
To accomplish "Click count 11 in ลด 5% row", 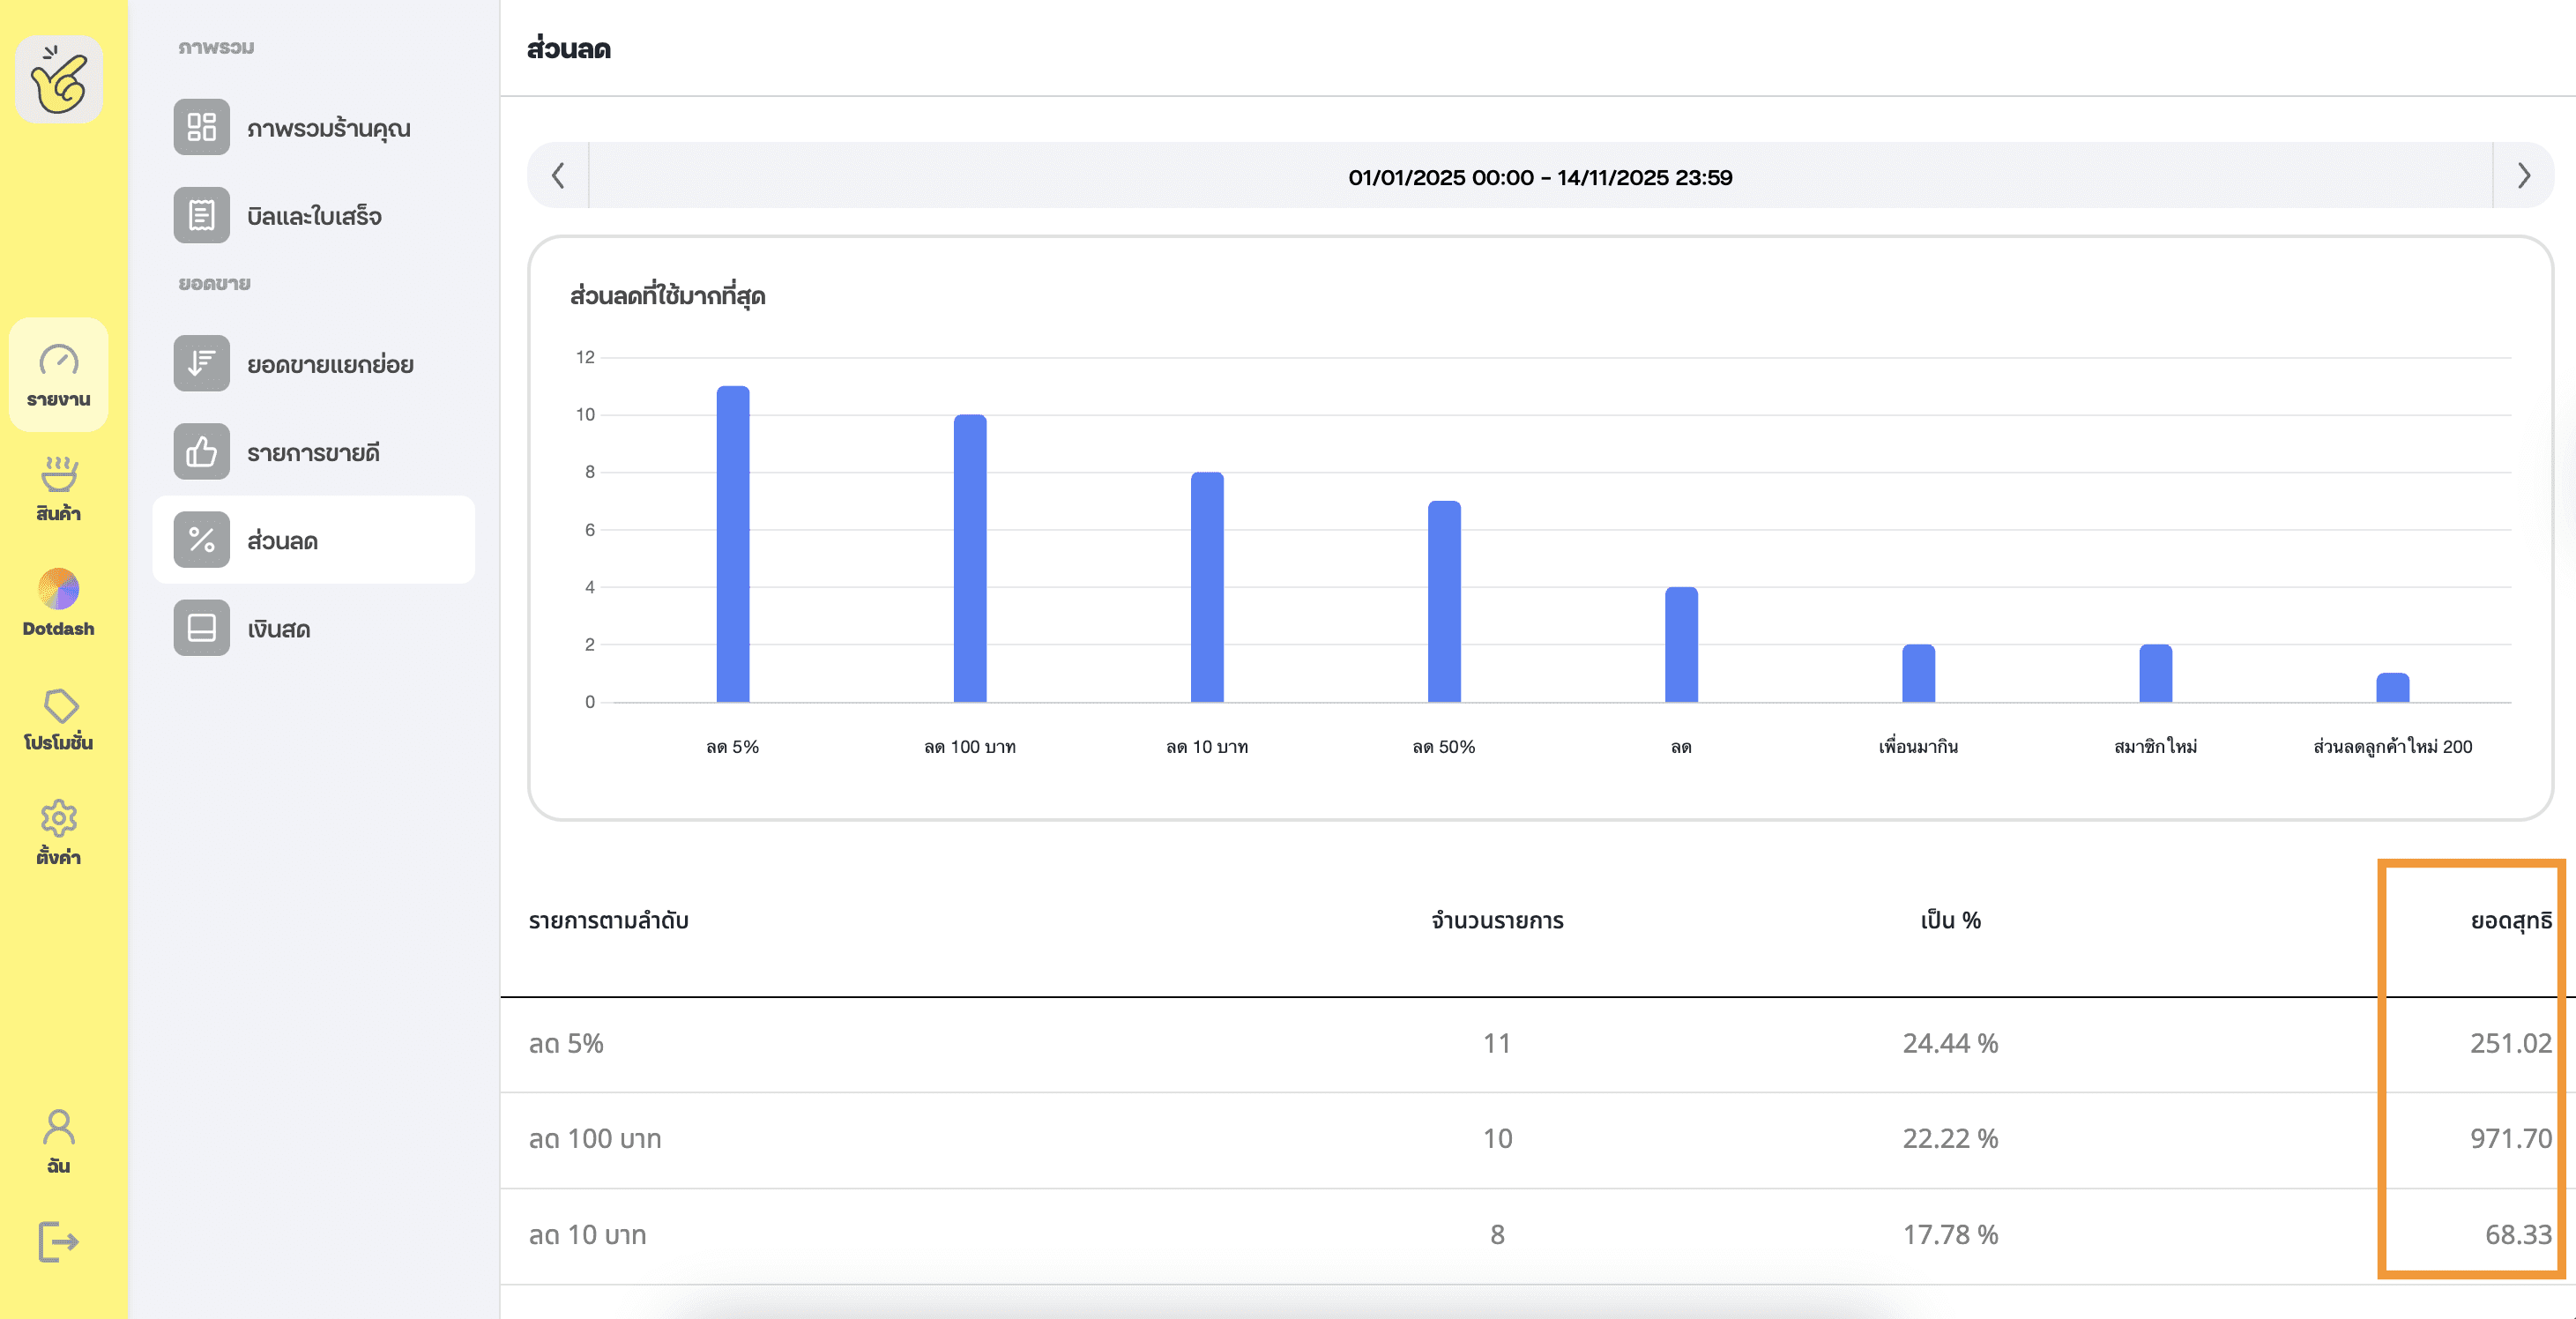I will [1497, 1044].
